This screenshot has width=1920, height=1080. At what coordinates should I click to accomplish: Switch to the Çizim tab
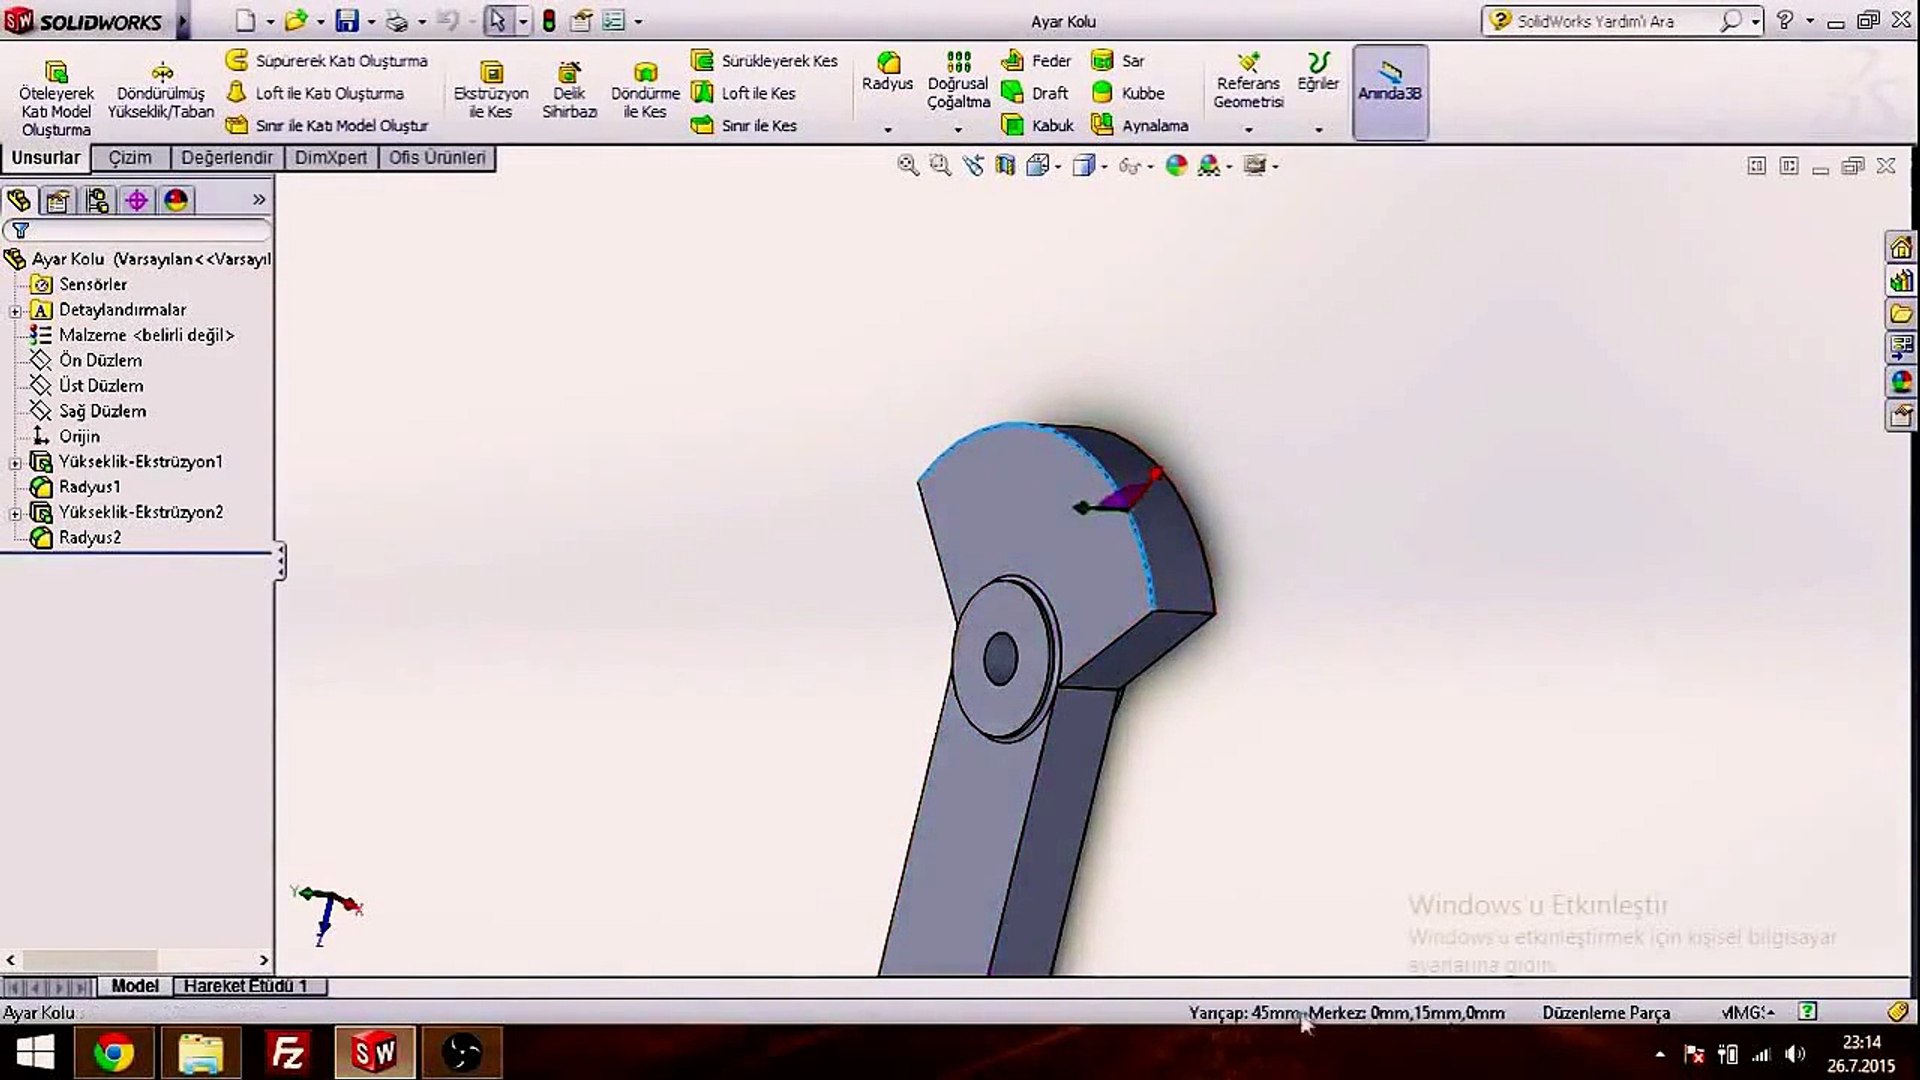pos(130,158)
